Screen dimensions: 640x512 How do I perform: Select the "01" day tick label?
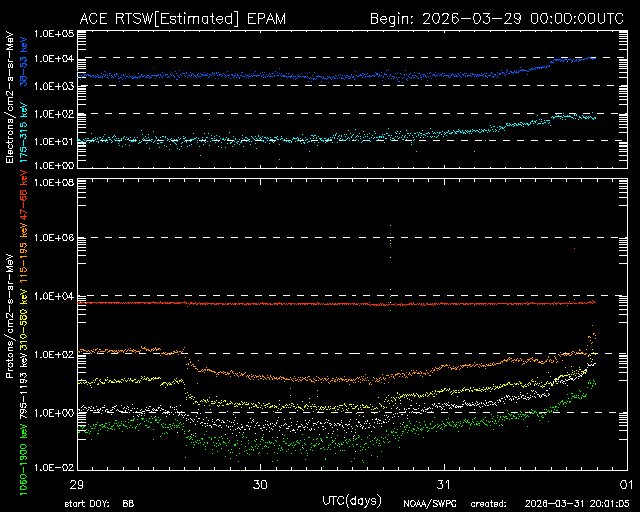[x=626, y=485]
